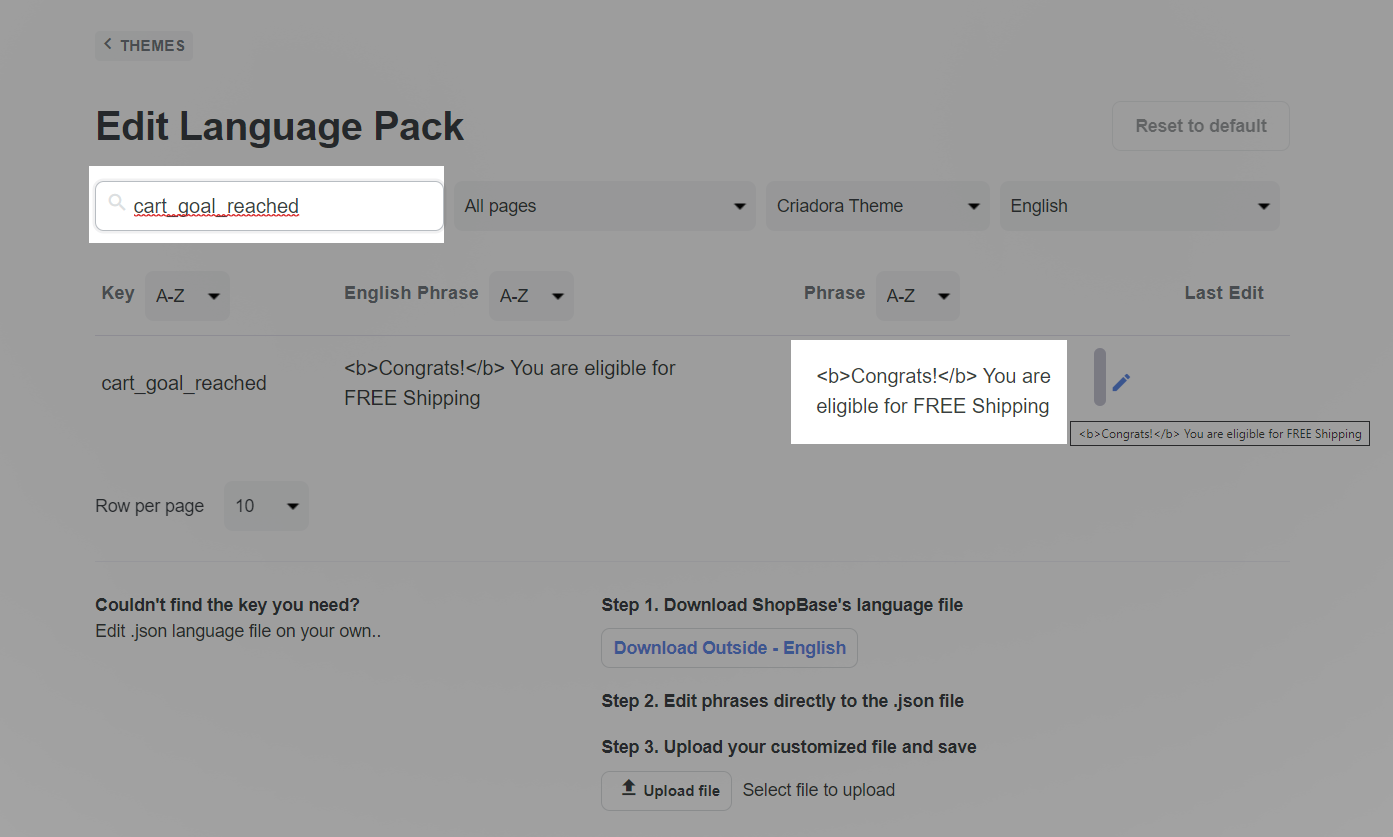
Task: Click the gray vertical bar beside pencil
Action: (x=1099, y=377)
